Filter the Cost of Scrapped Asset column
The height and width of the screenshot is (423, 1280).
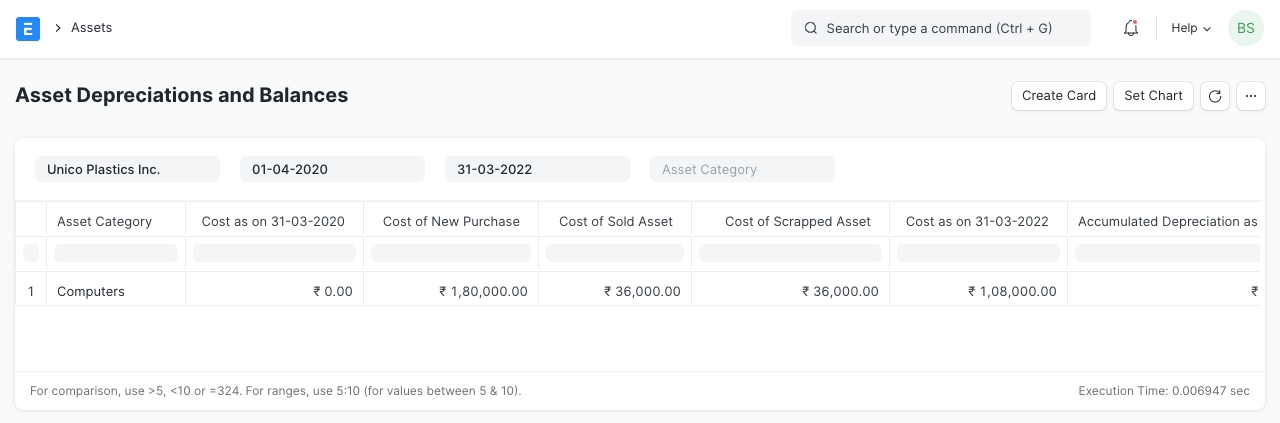(x=790, y=253)
